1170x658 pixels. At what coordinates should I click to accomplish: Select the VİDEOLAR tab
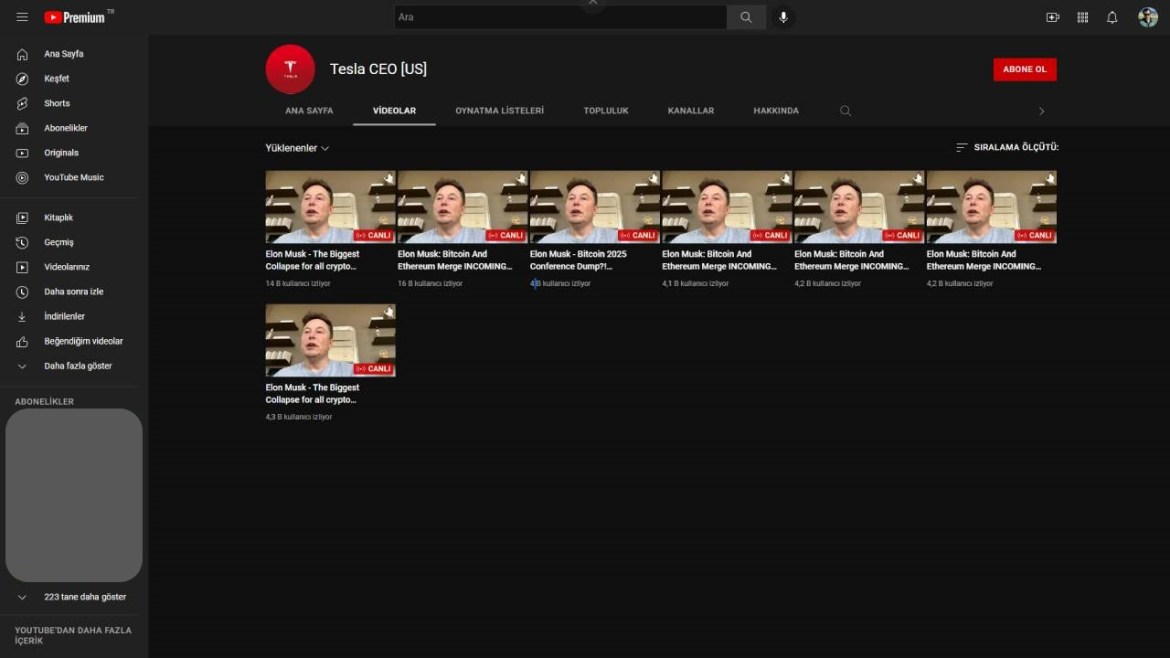point(394,110)
